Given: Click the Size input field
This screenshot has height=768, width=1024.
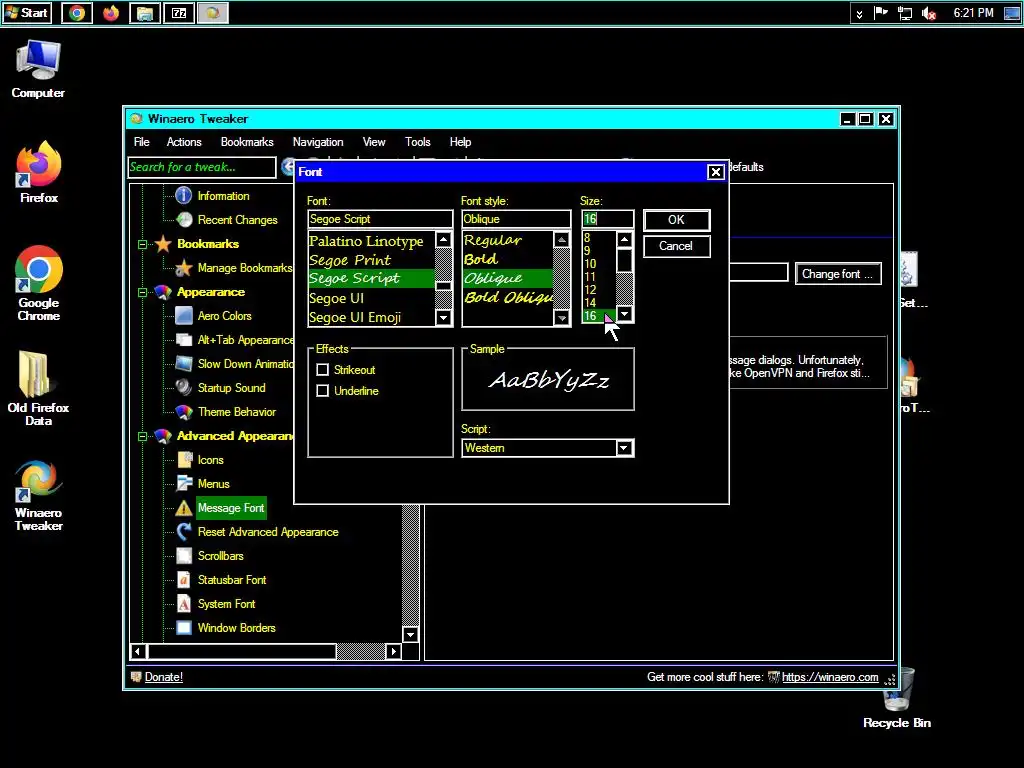Looking at the screenshot, I should tap(607, 219).
